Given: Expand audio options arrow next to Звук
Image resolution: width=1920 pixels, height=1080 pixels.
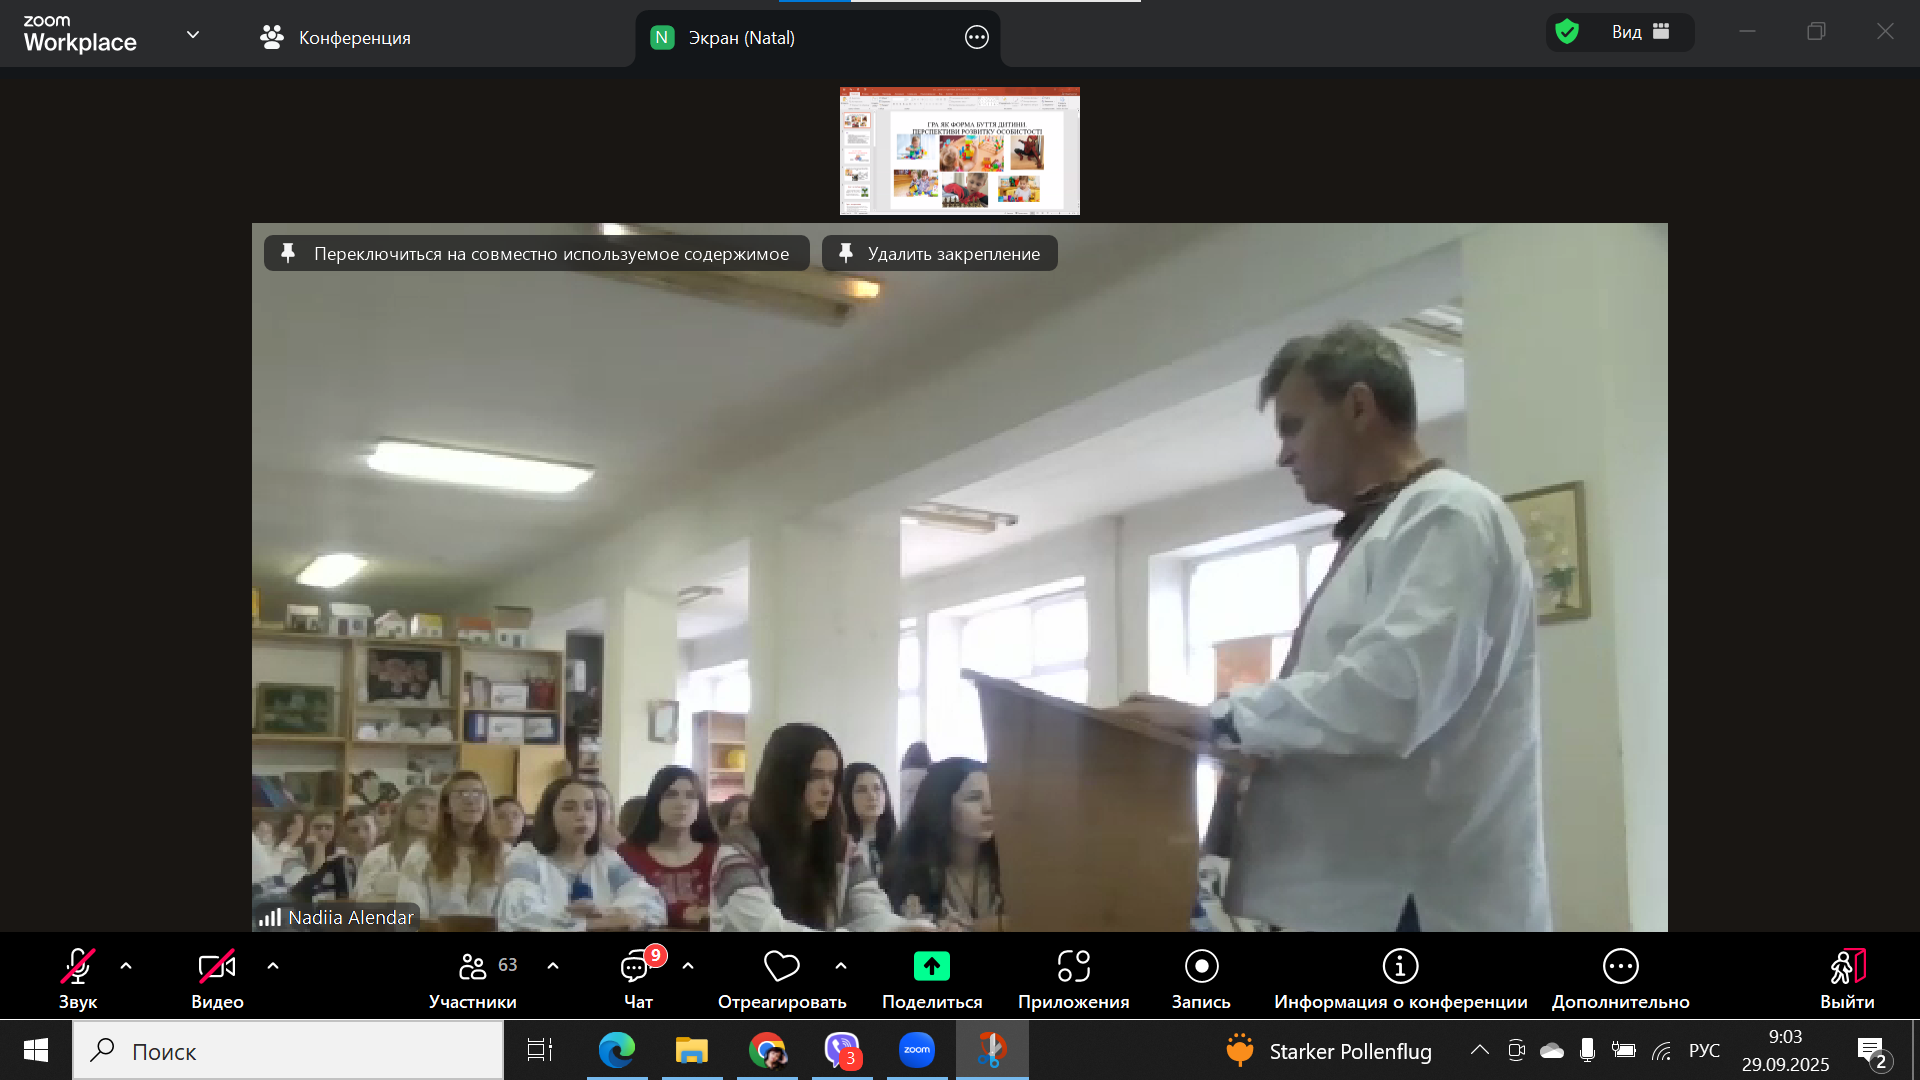Looking at the screenshot, I should click(126, 966).
